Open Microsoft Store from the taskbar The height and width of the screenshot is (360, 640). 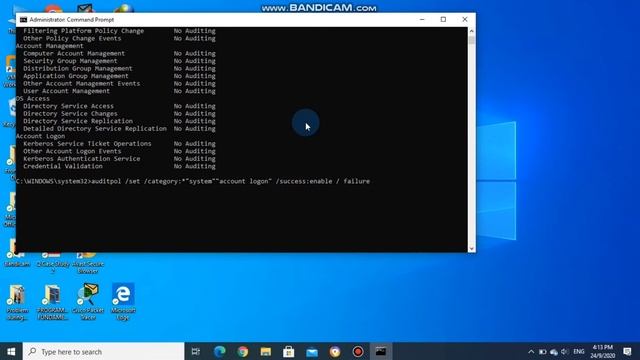point(289,351)
